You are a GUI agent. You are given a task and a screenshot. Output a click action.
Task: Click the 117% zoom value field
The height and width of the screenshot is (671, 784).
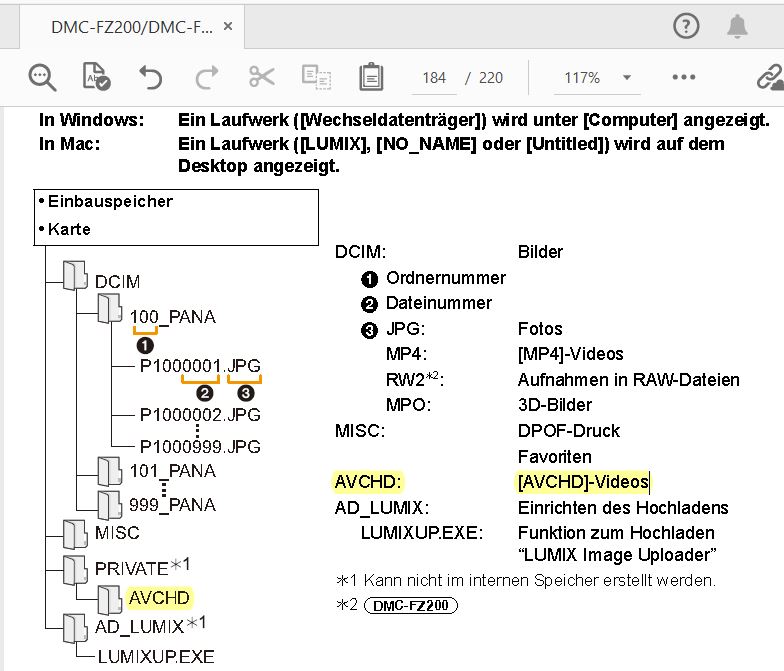pyautogui.click(x=582, y=78)
